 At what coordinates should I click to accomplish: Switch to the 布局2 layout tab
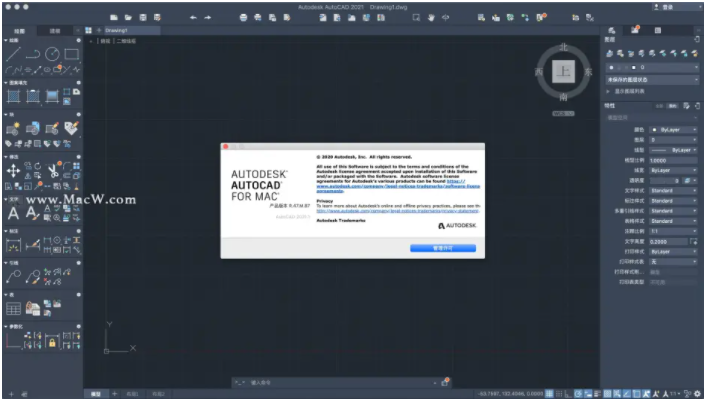coord(158,394)
